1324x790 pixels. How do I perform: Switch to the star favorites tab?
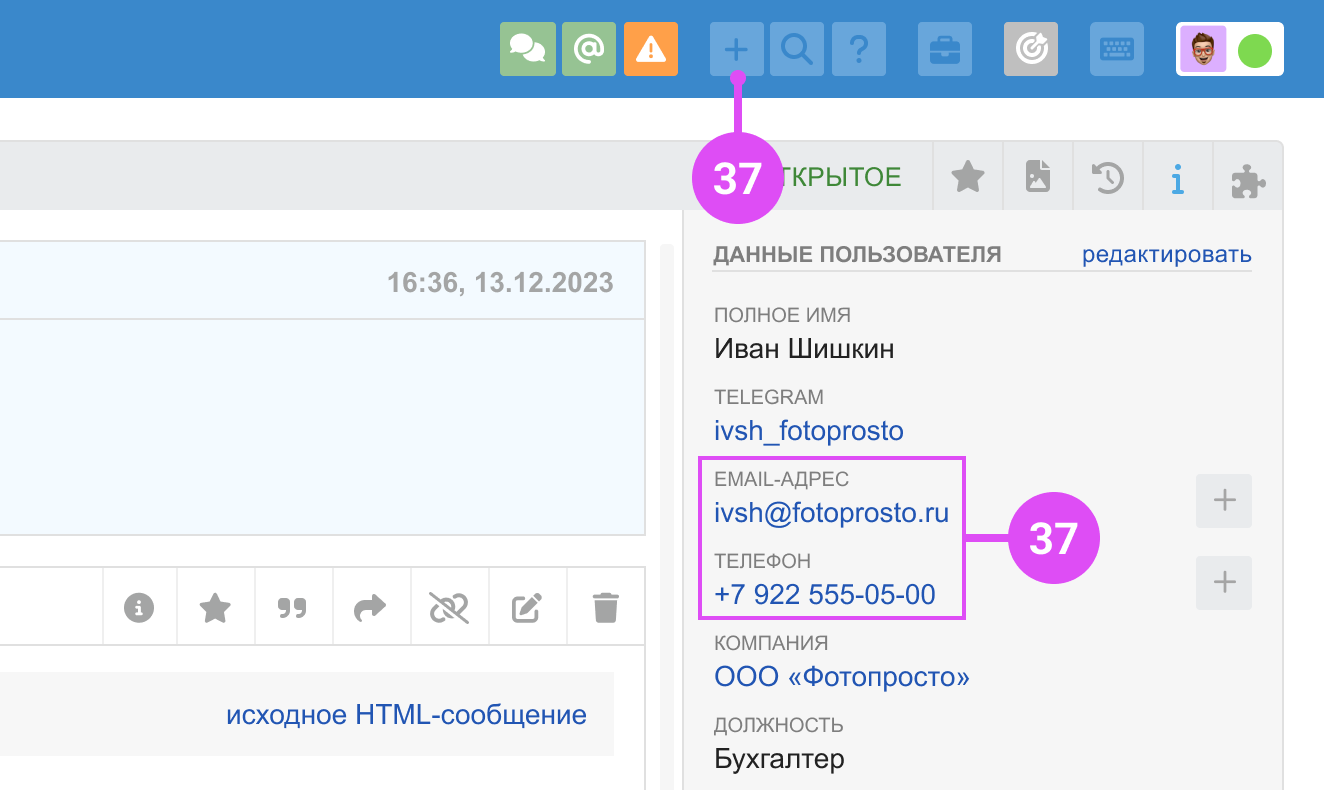(967, 178)
